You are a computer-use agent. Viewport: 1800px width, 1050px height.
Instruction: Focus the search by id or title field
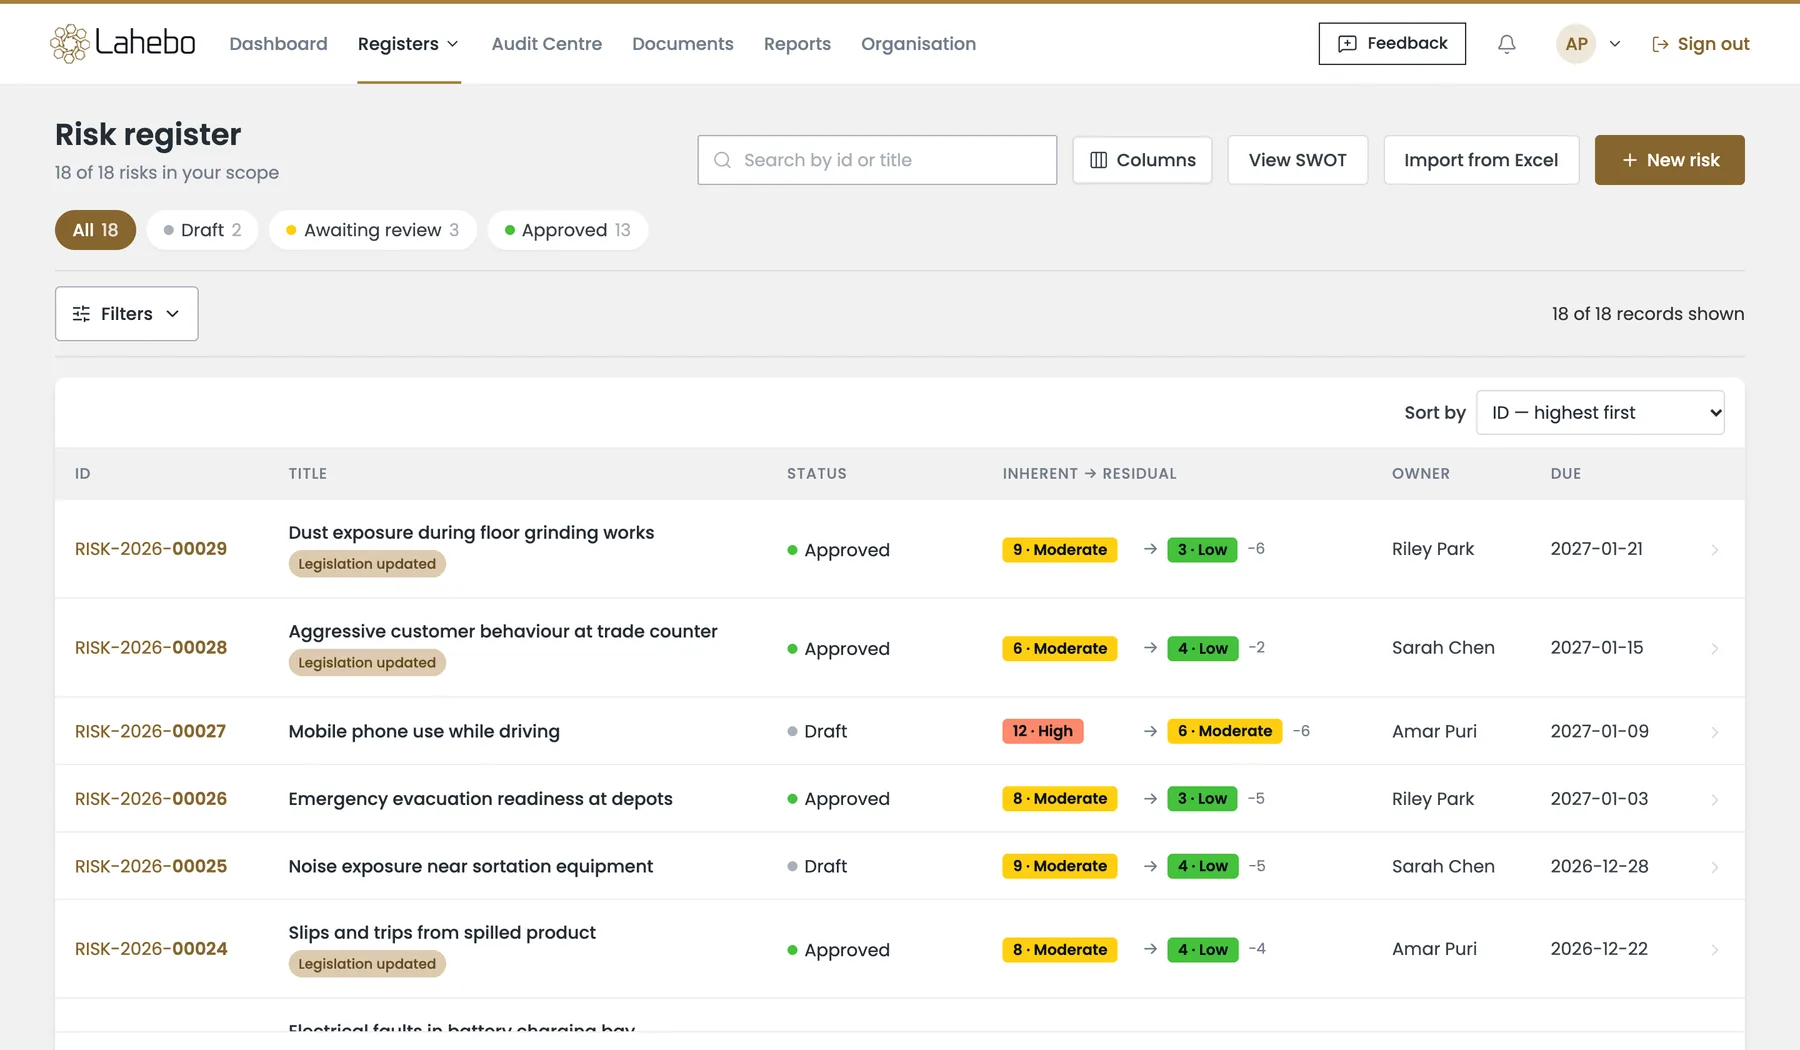(x=877, y=160)
